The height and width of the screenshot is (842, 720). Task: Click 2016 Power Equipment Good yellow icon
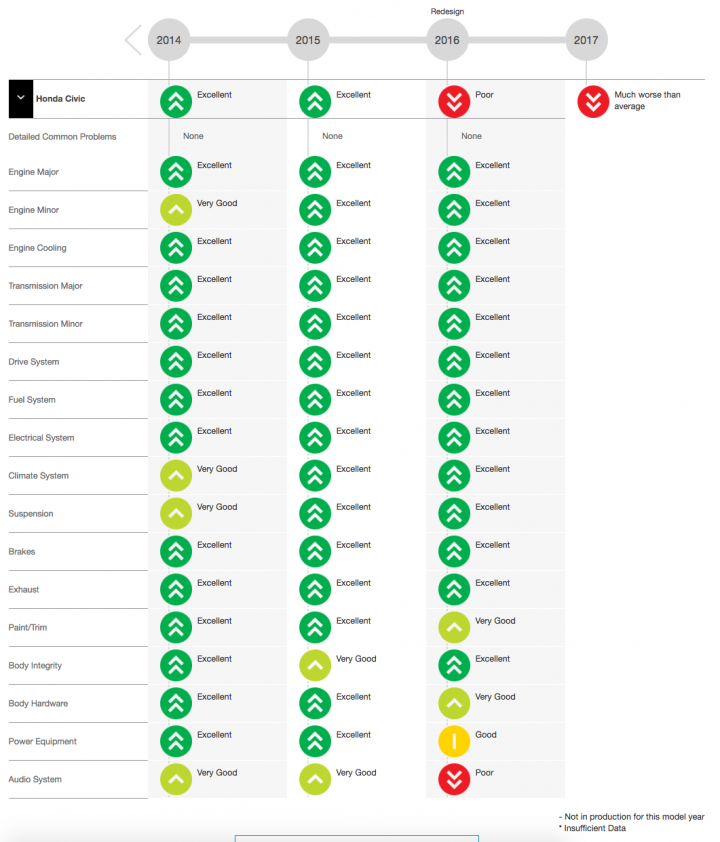[454, 742]
